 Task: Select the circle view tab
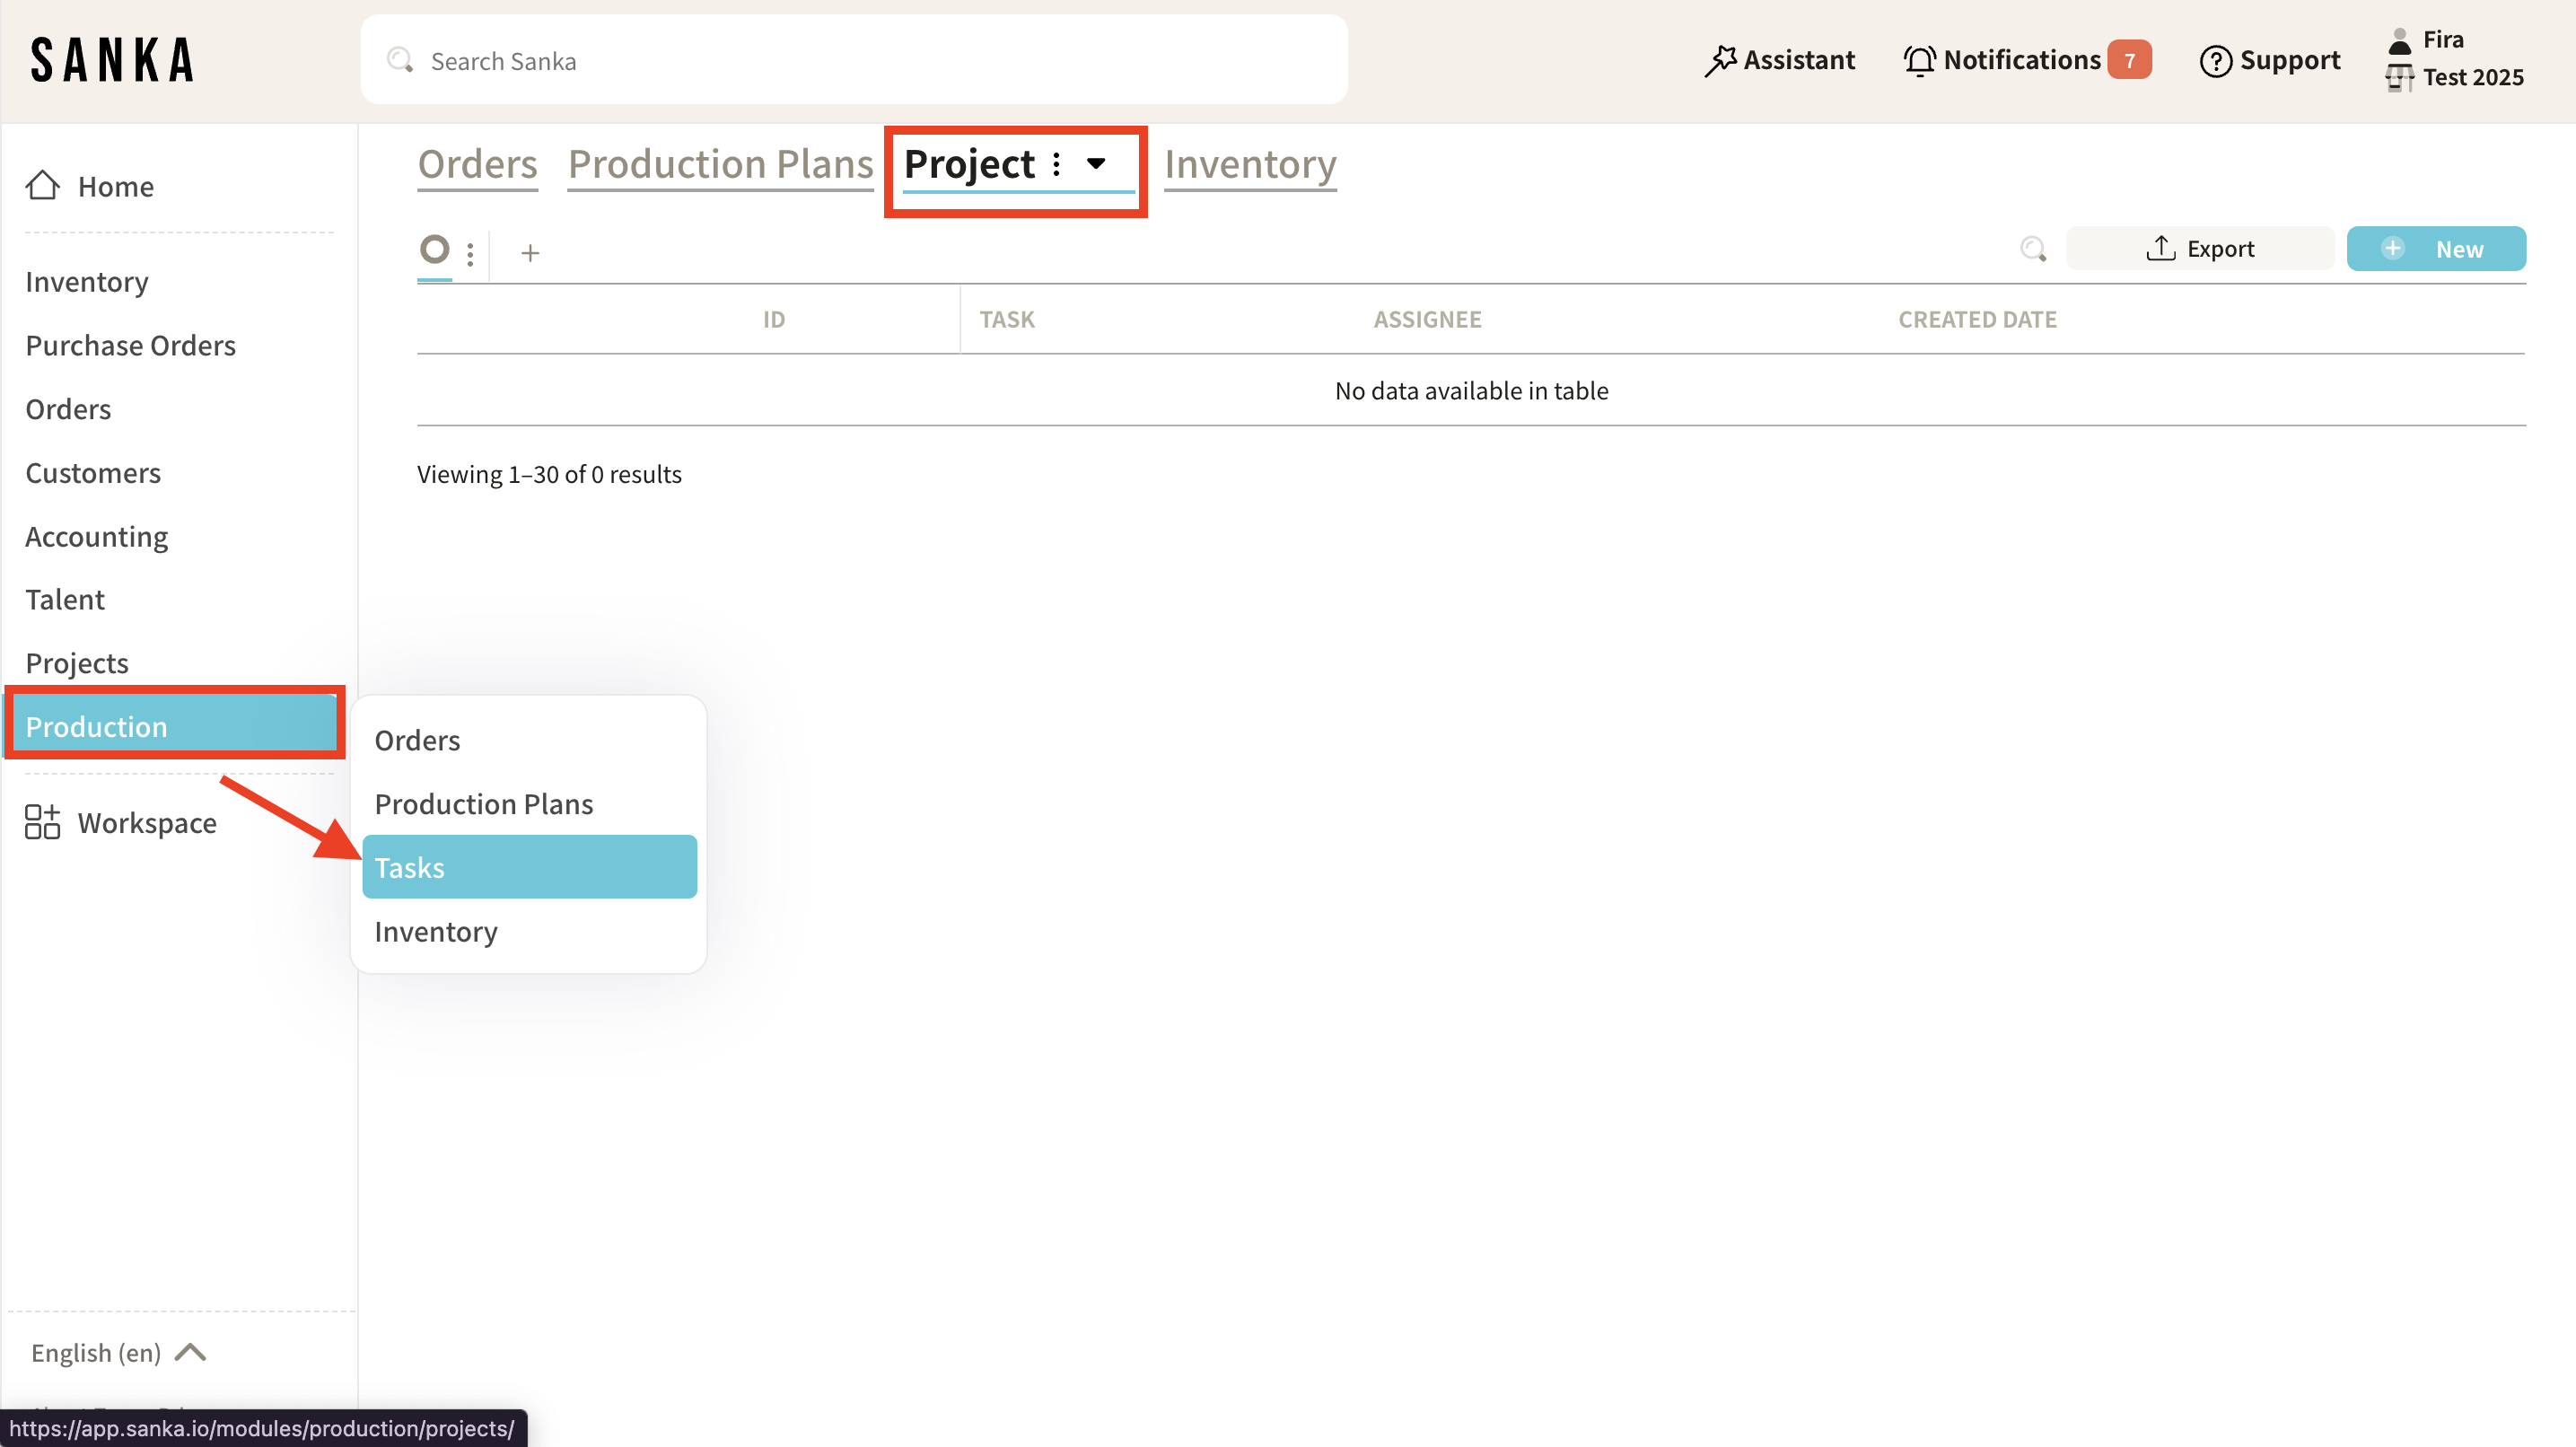point(434,249)
